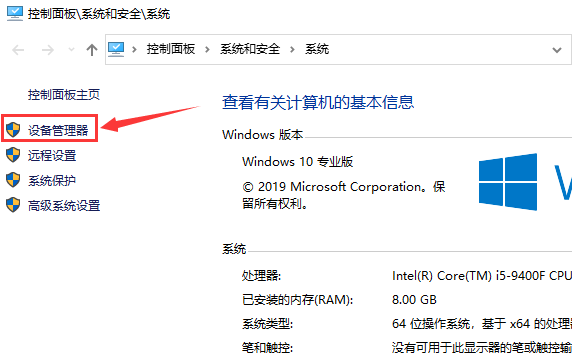Select 控制面板 in the breadcrumb path
The height and width of the screenshot is (361, 572).
click(x=171, y=49)
